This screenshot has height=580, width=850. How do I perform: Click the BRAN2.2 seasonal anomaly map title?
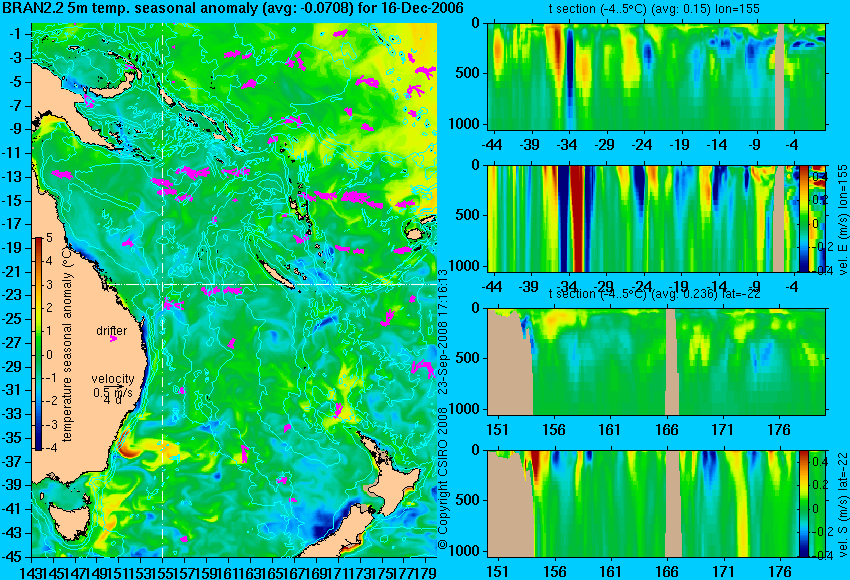pyautogui.click(x=233, y=8)
